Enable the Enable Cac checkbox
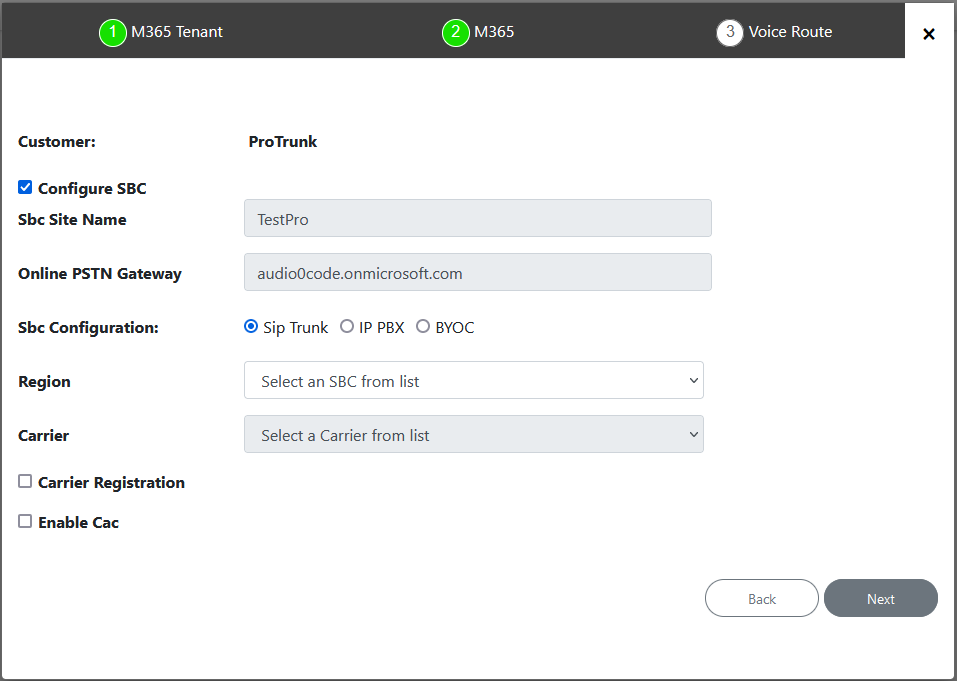 (x=24, y=521)
